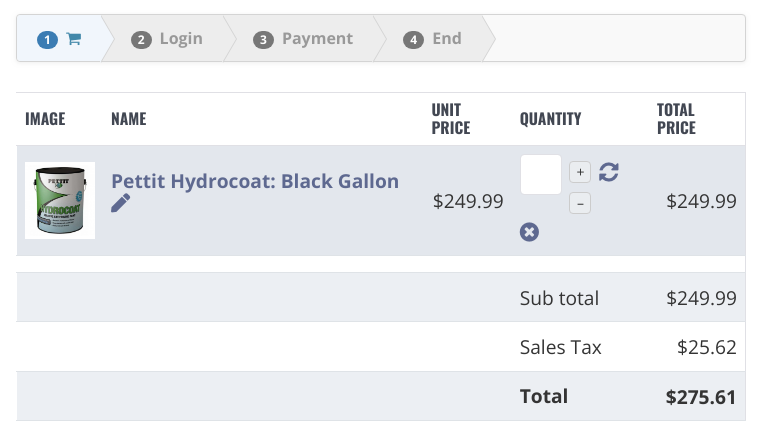Remove the item with the X circle icon
The width and height of the screenshot is (761, 434).
529,232
